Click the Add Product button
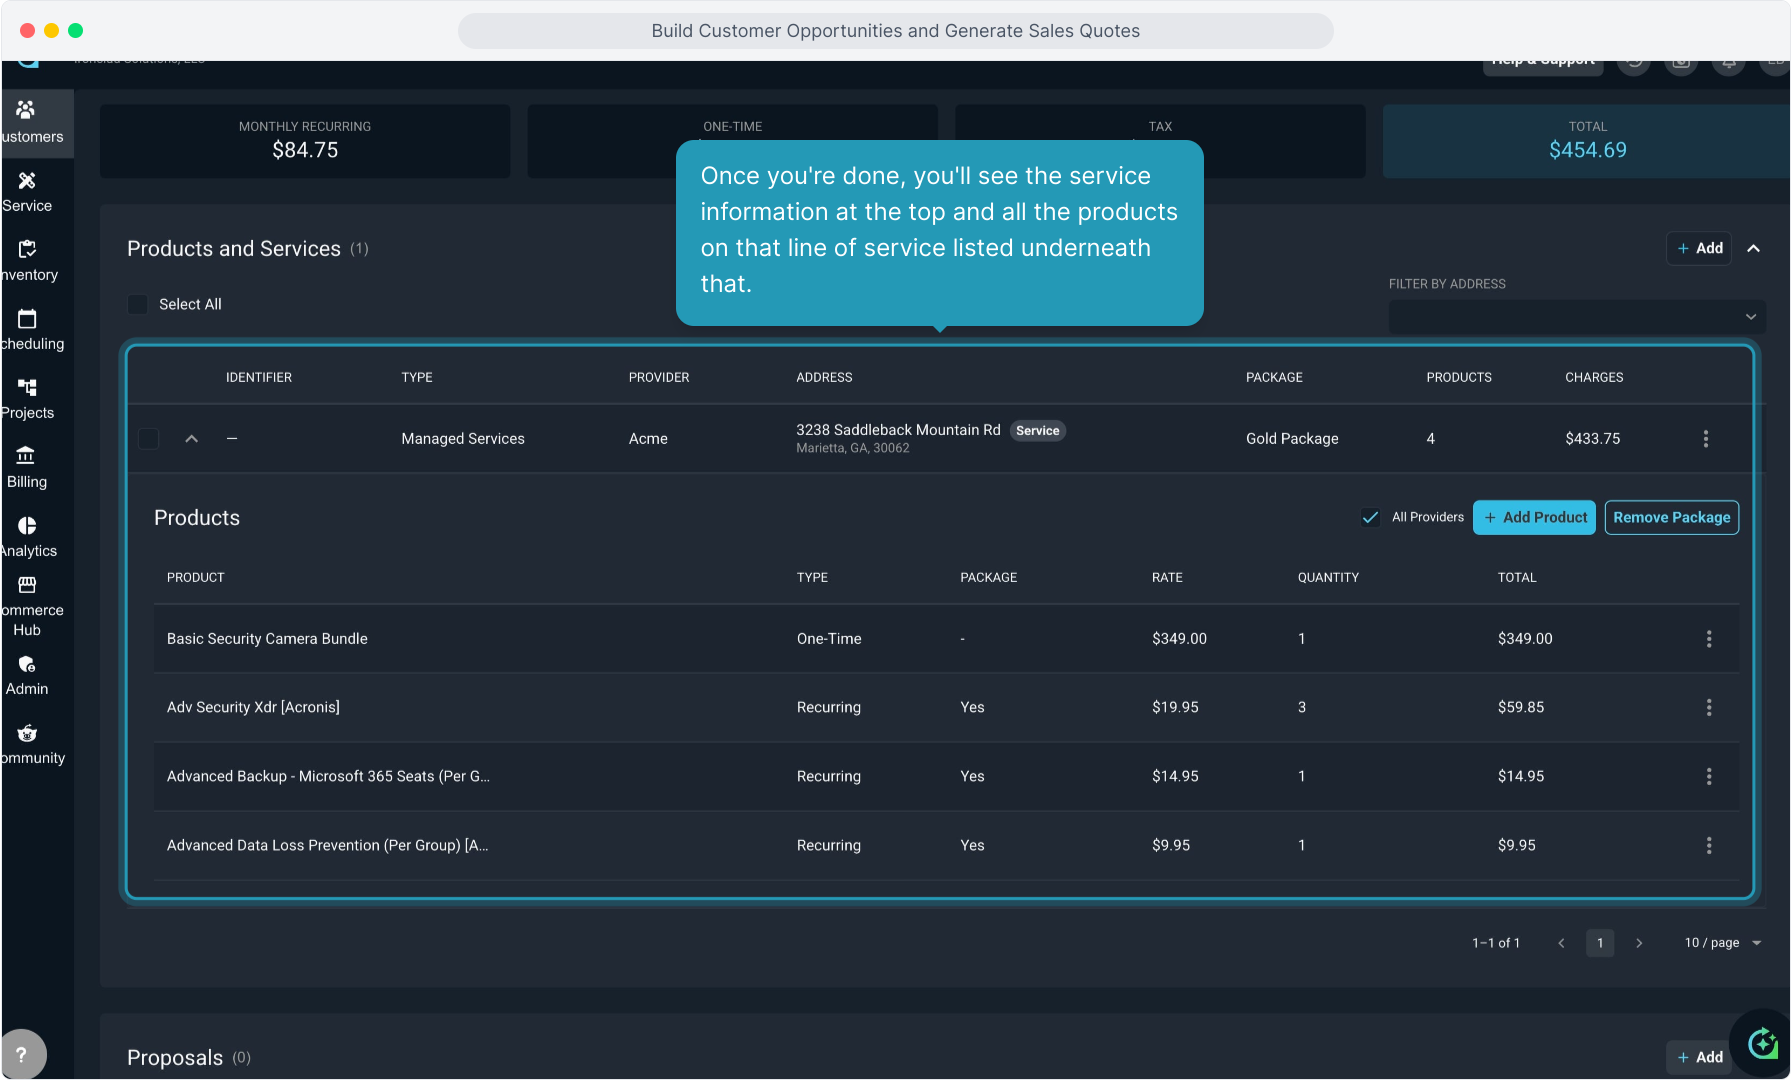The image size is (1792, 1080). coord(1534,518)
